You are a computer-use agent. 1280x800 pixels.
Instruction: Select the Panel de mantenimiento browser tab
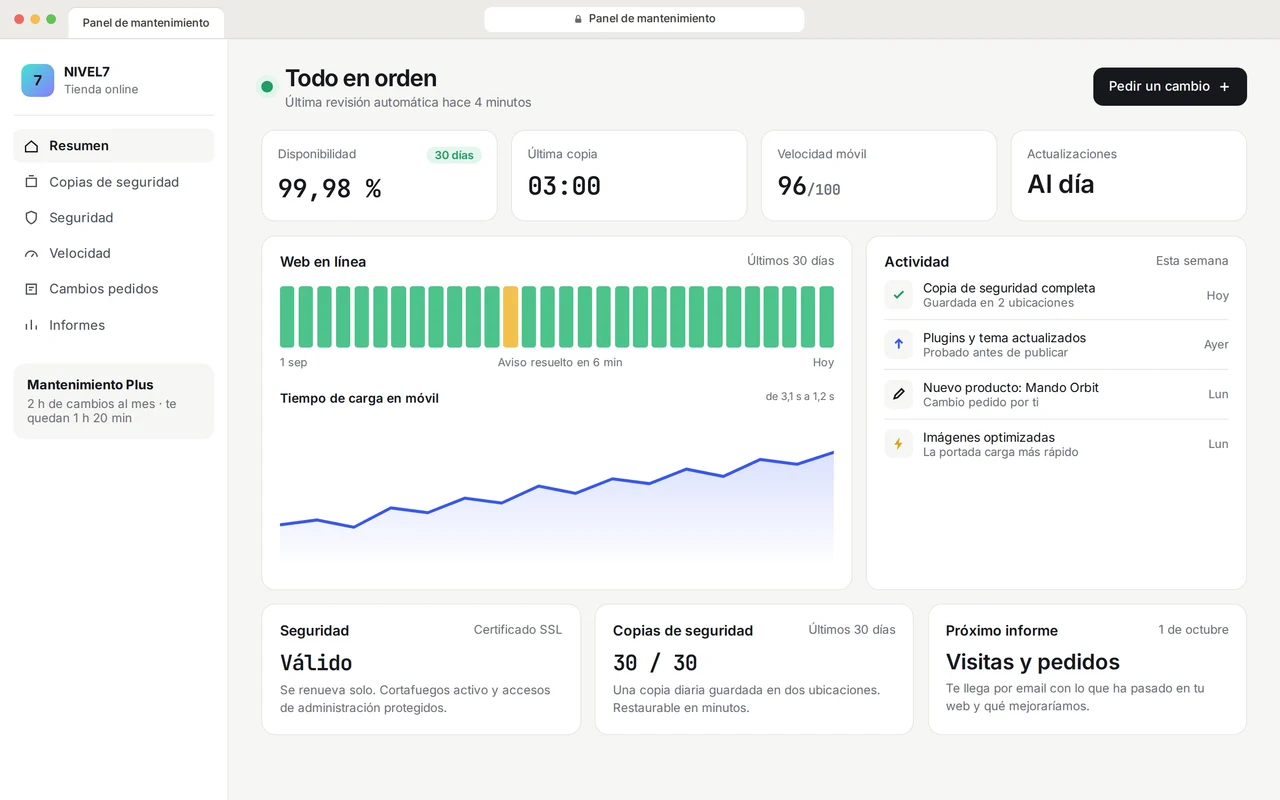point(146,23)
